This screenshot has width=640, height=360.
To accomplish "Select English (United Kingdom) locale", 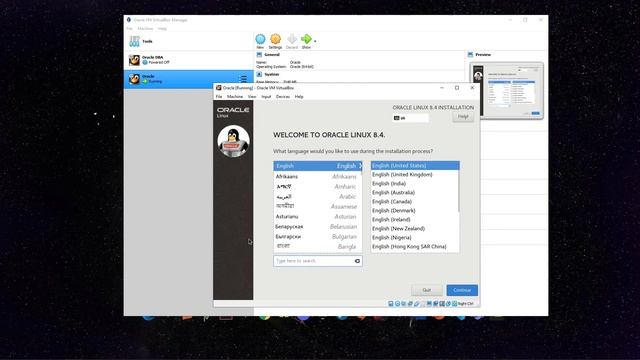I will [x=414, y=174].
